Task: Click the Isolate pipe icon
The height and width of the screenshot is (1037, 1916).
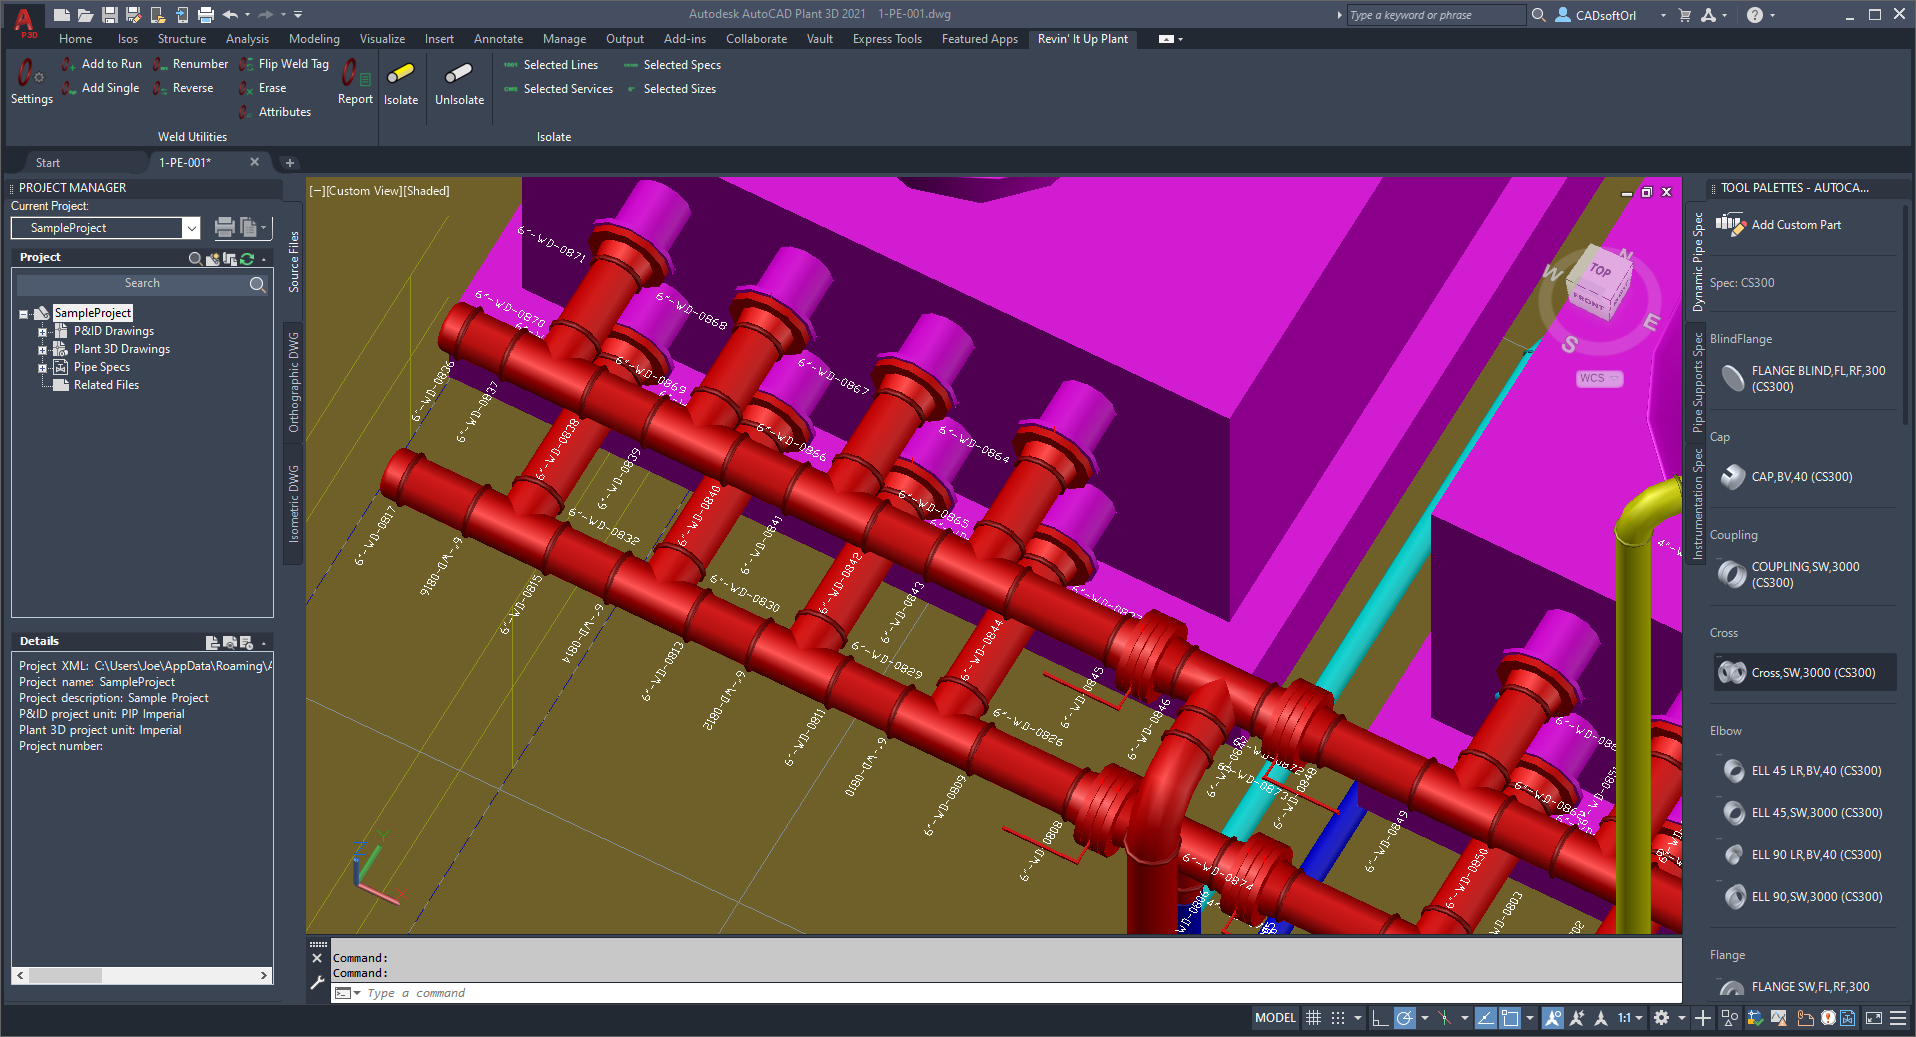Action: (400, 75)
